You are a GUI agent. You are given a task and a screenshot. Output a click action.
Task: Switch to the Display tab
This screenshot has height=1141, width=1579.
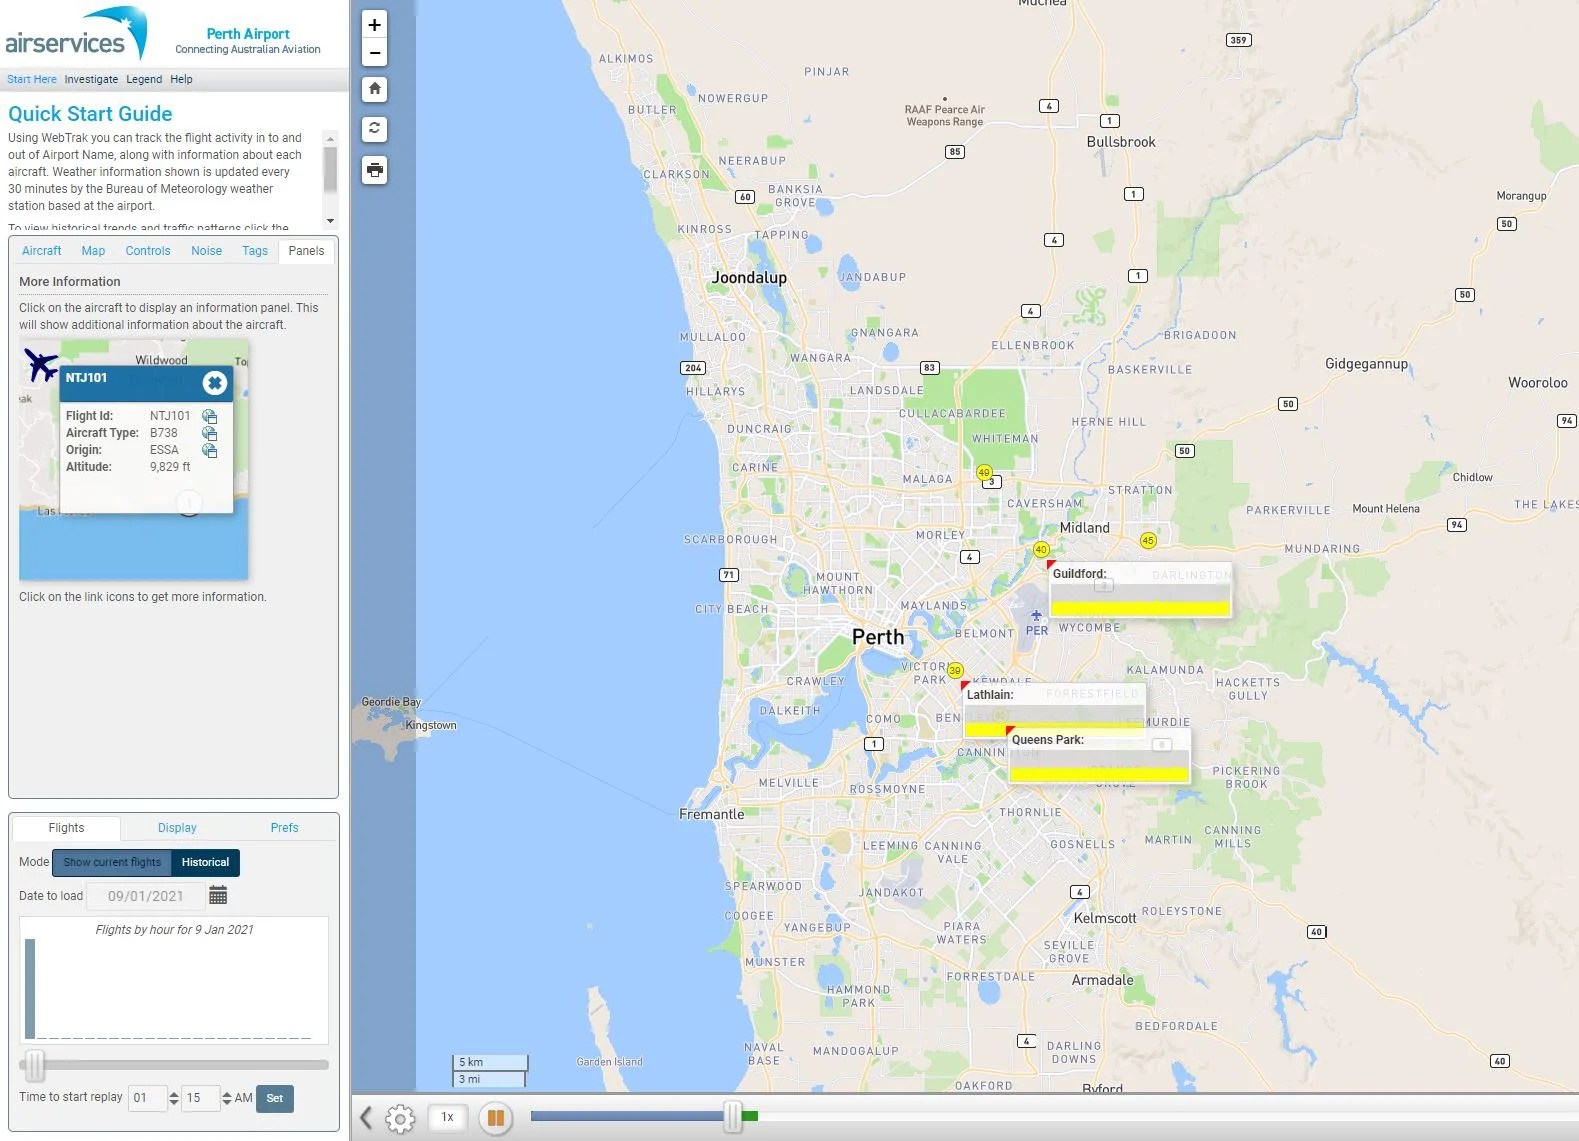[177, 828]
